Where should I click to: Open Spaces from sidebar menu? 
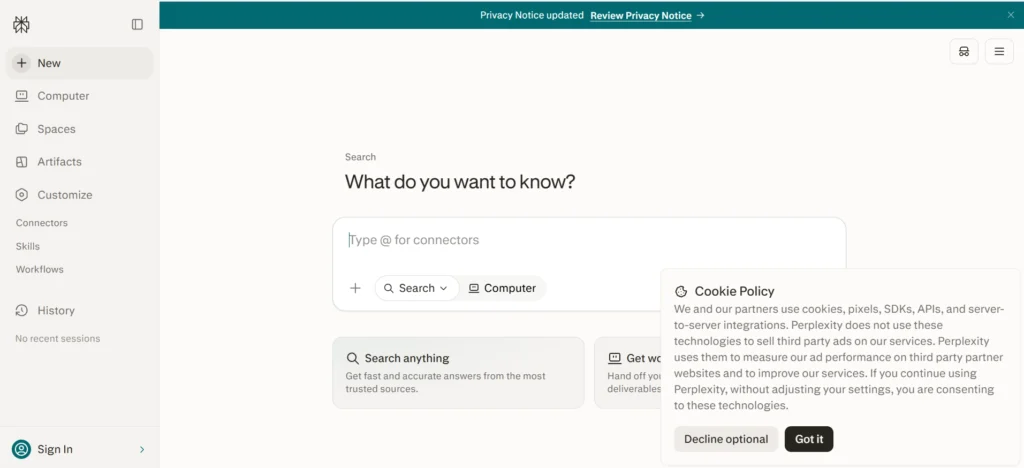pyautogui.click(x=80, y=129)
